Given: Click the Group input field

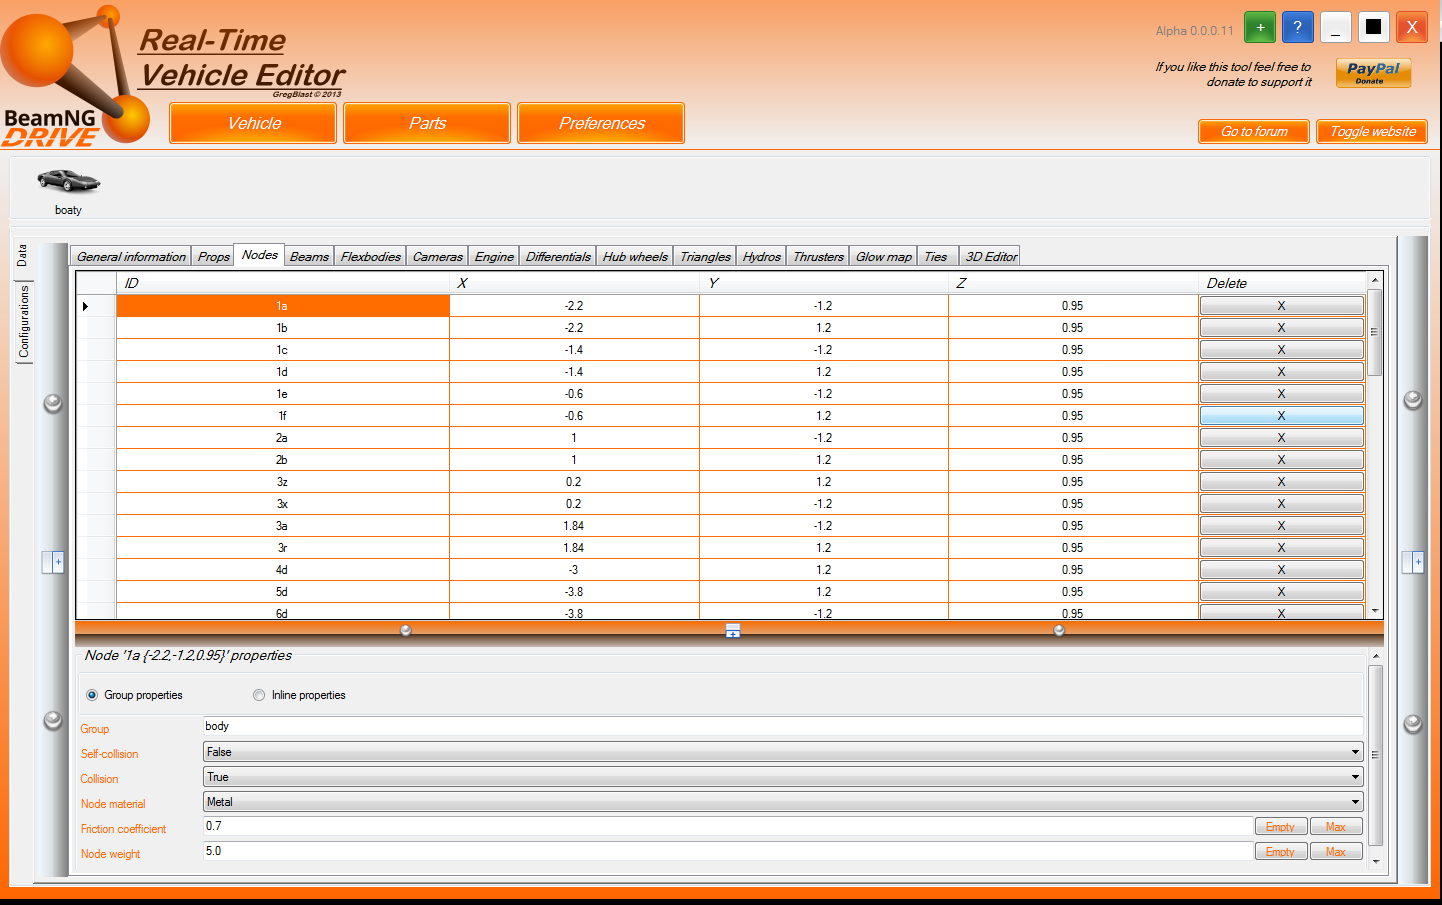Looking at the screenshot, I should [783, 726].
